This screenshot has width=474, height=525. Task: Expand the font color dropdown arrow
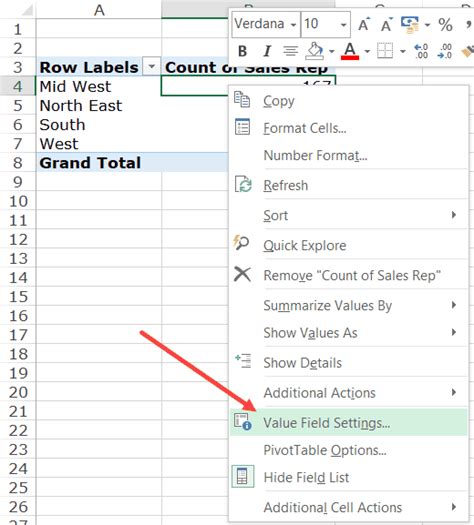tap(367, 51)
